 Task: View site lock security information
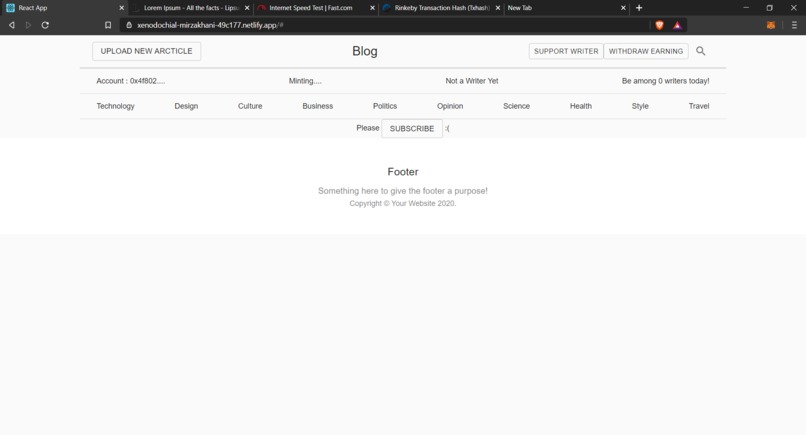point(129,25)
